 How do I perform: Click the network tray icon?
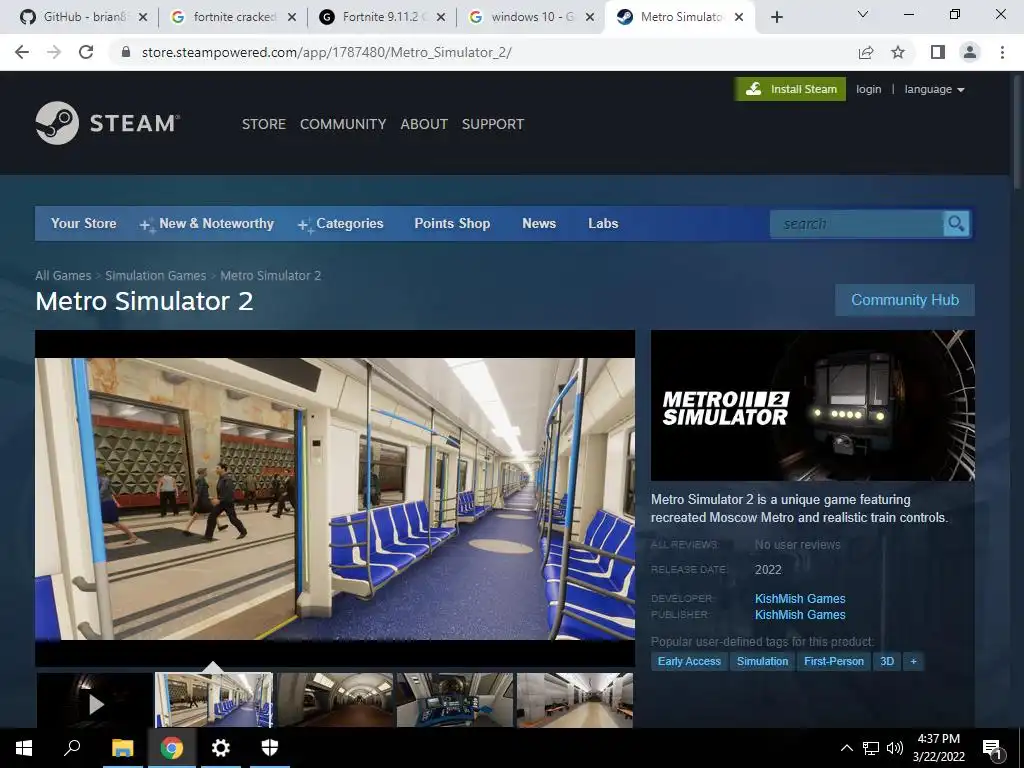(871, 748)
